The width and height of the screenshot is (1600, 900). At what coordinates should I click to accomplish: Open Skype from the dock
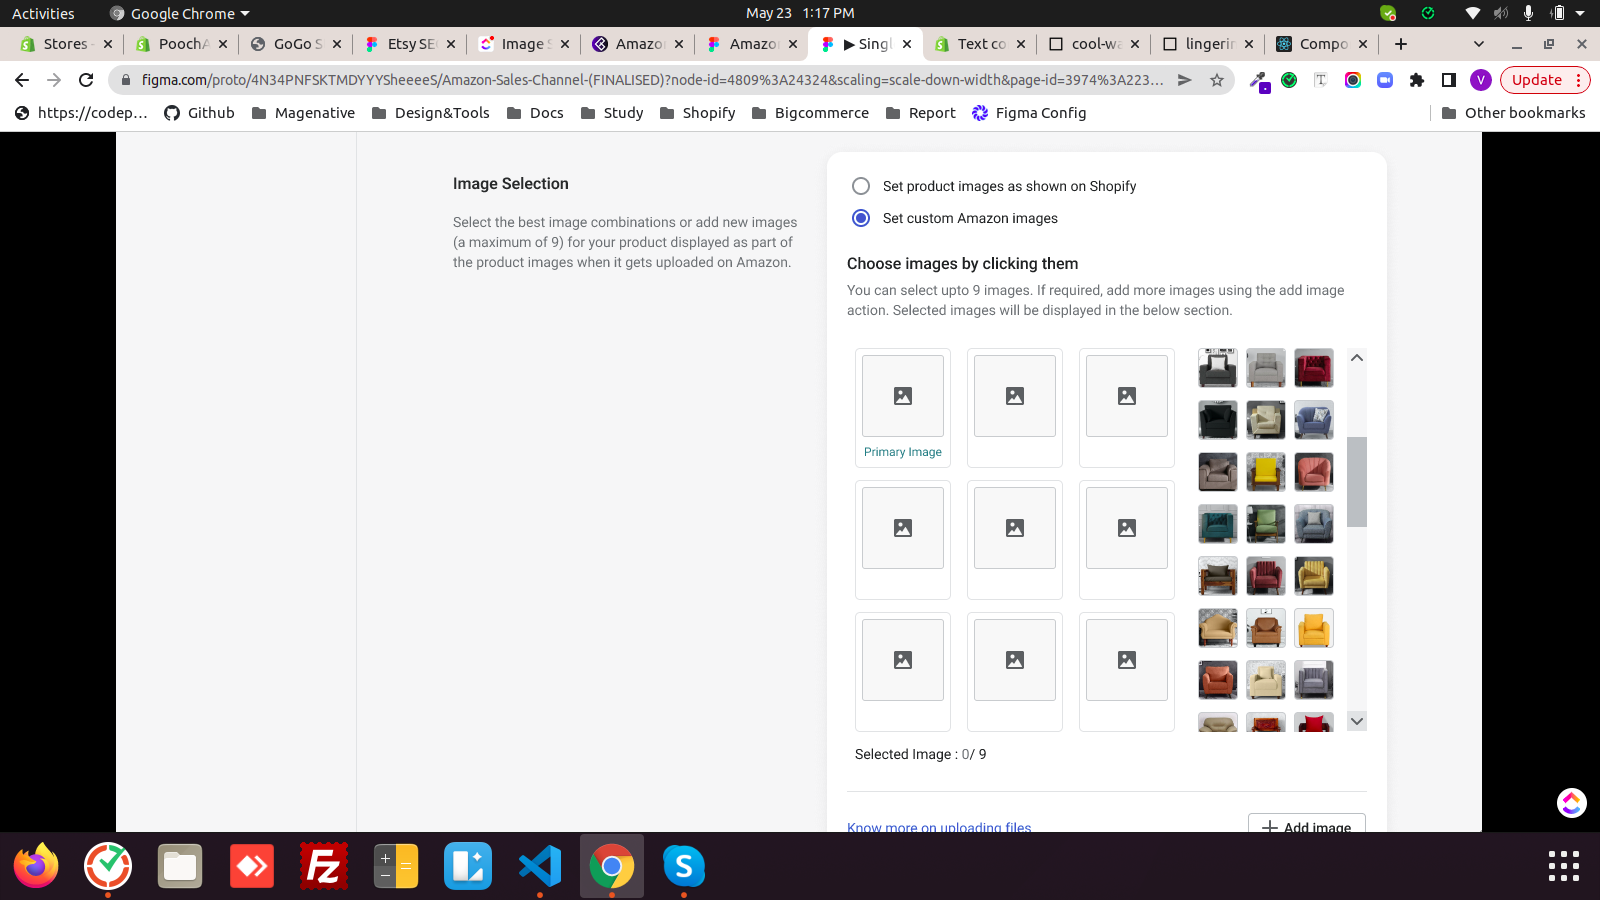tap(684, 866)
